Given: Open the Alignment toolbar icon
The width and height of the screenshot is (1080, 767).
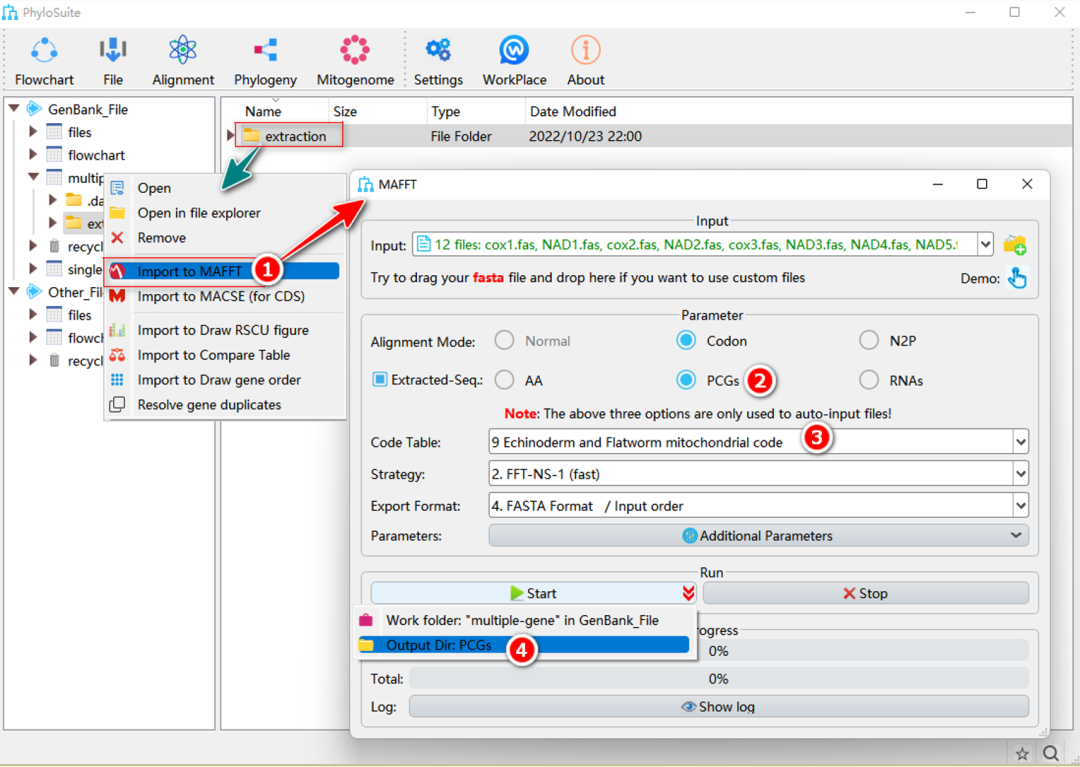Looking at the screenshot, I should tap(183, 51).
